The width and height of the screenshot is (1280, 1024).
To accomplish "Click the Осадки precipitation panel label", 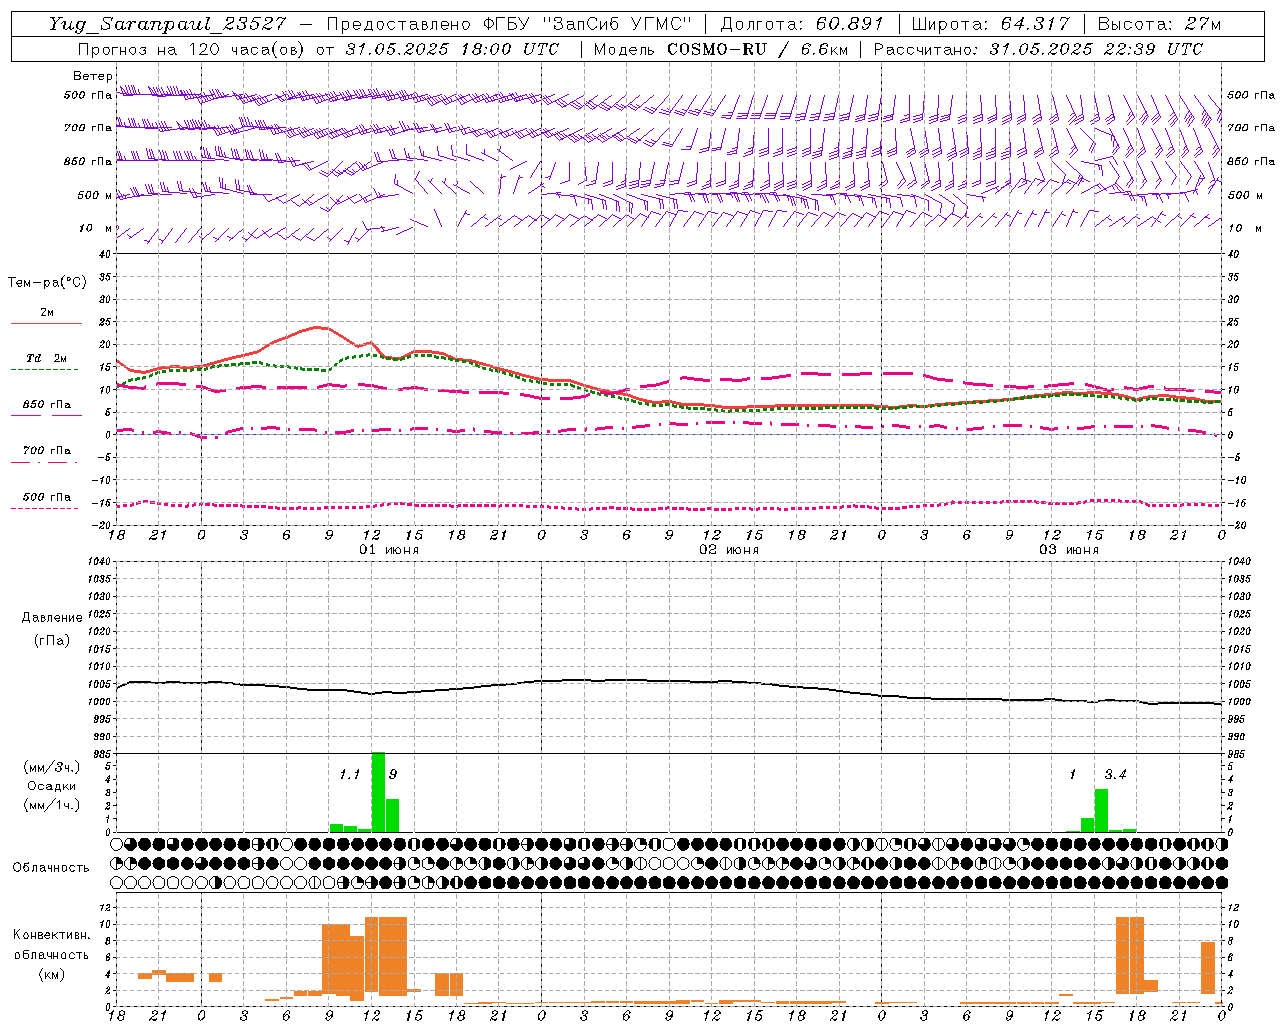I will pyautogui.click(x=52, y=786).
